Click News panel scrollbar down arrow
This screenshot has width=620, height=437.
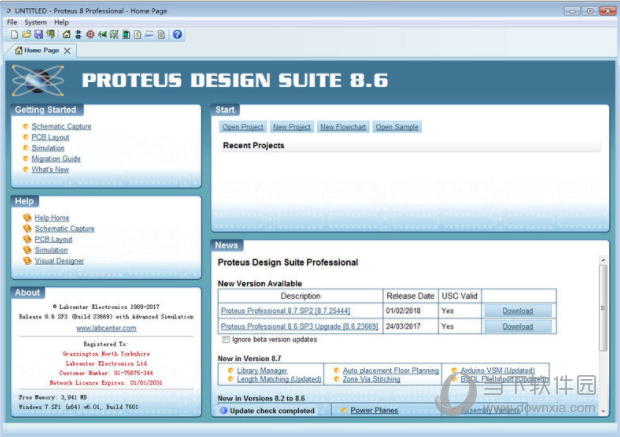[603, 411]
